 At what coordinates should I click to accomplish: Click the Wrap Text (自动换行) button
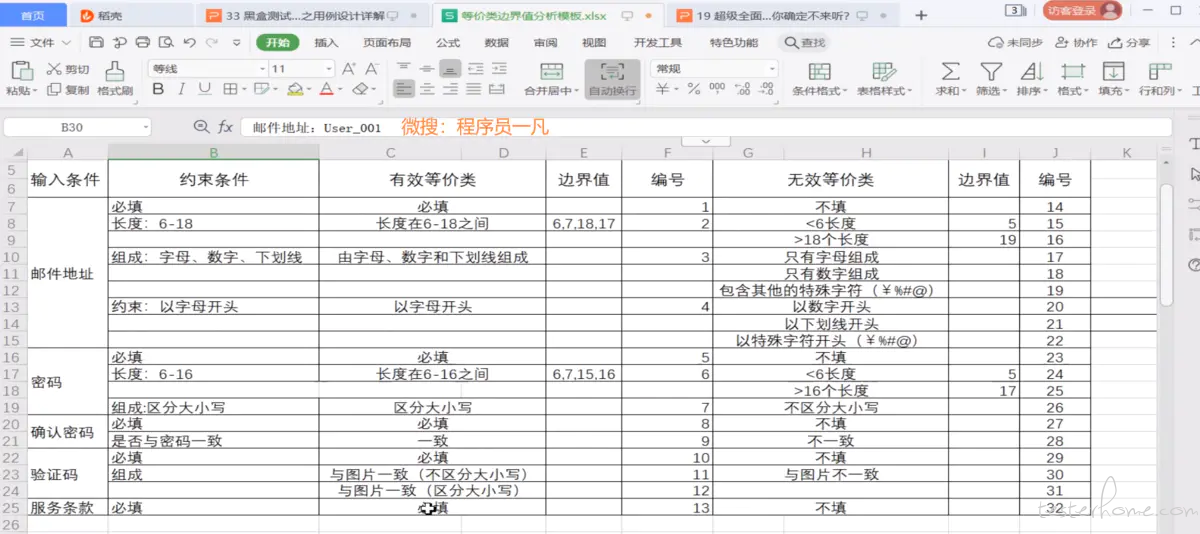(612, 79)
